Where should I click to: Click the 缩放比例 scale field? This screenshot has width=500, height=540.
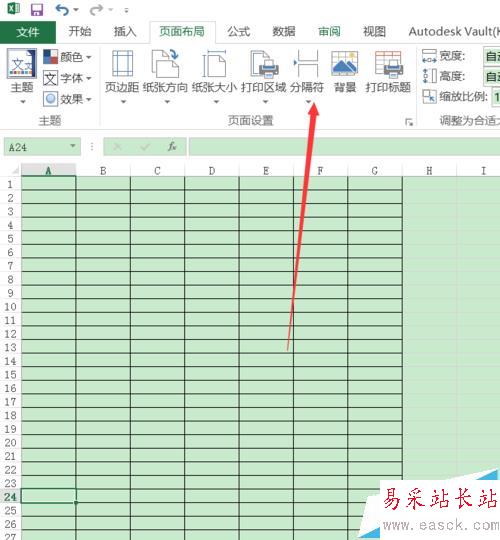(496, 97)
